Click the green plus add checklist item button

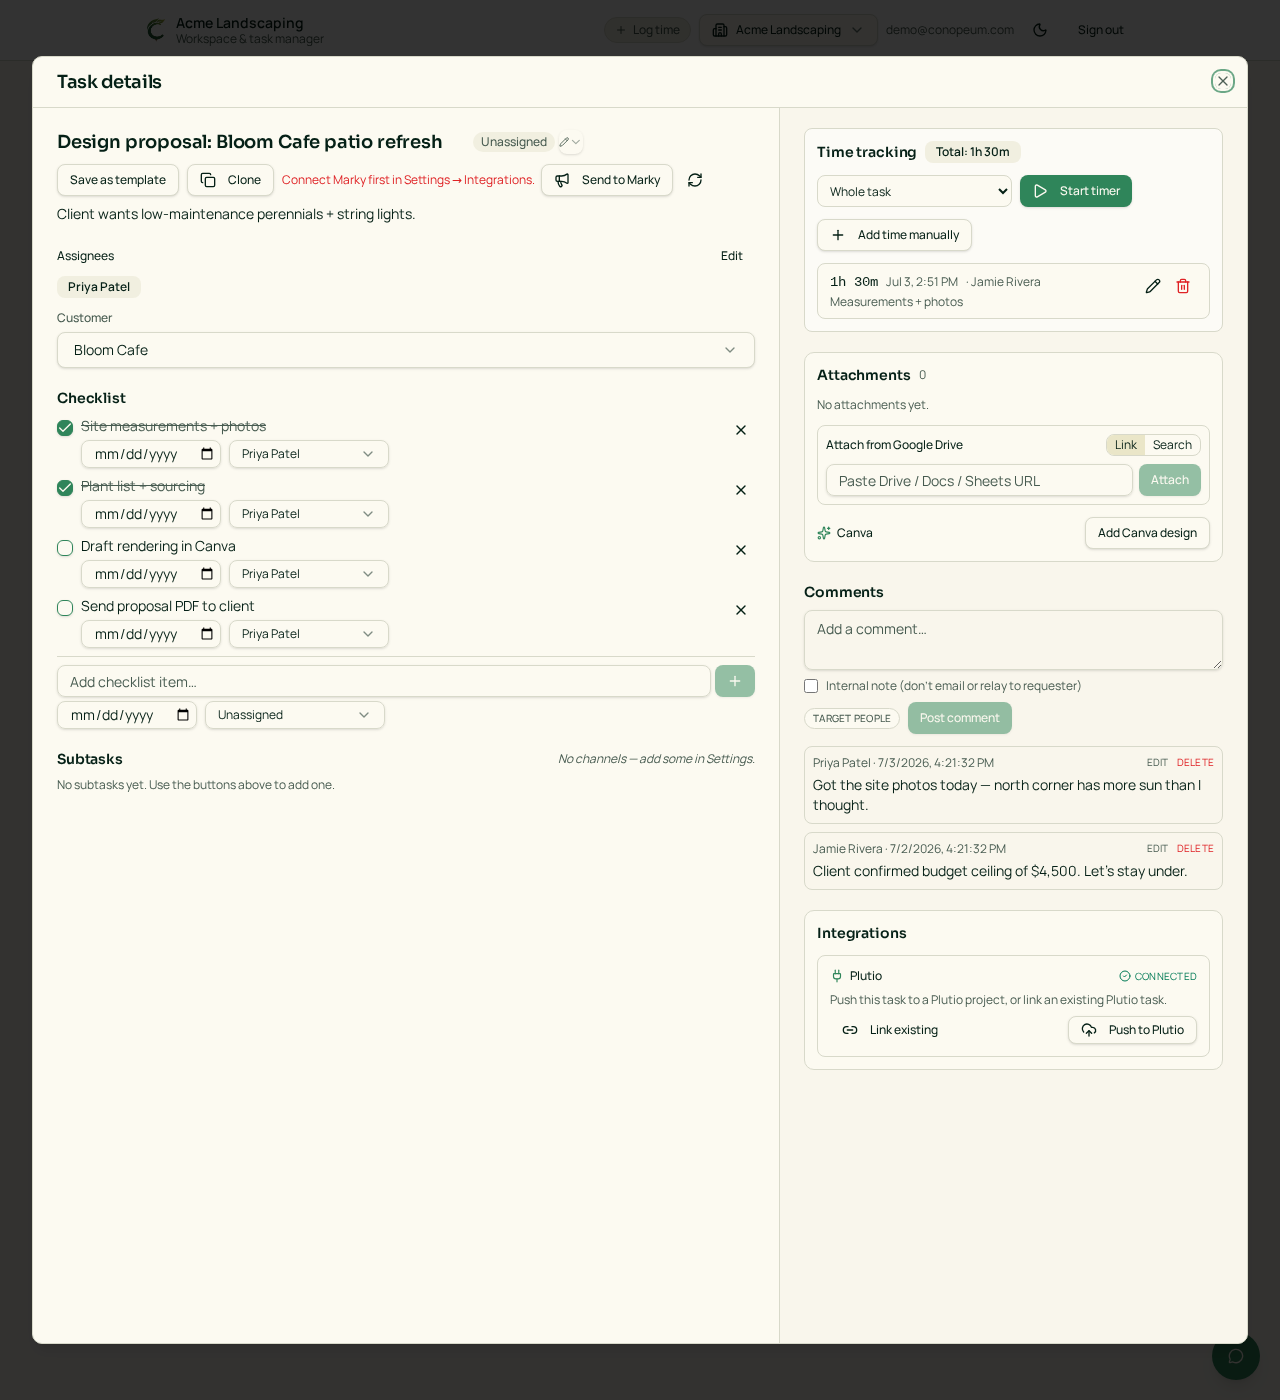tap(735, 681)
